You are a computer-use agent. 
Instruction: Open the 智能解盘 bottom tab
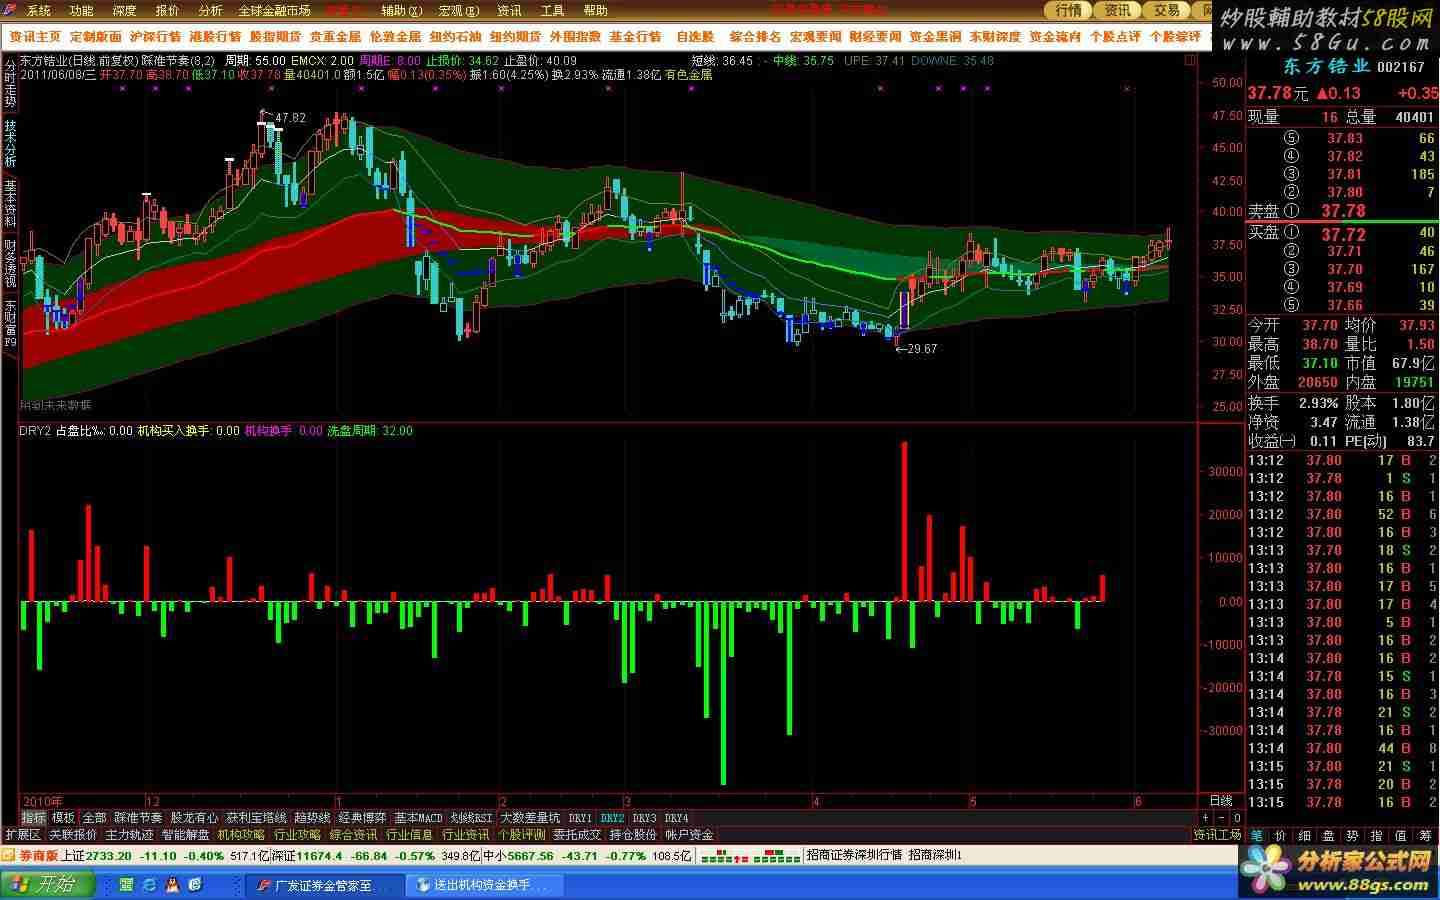(185, 834)
